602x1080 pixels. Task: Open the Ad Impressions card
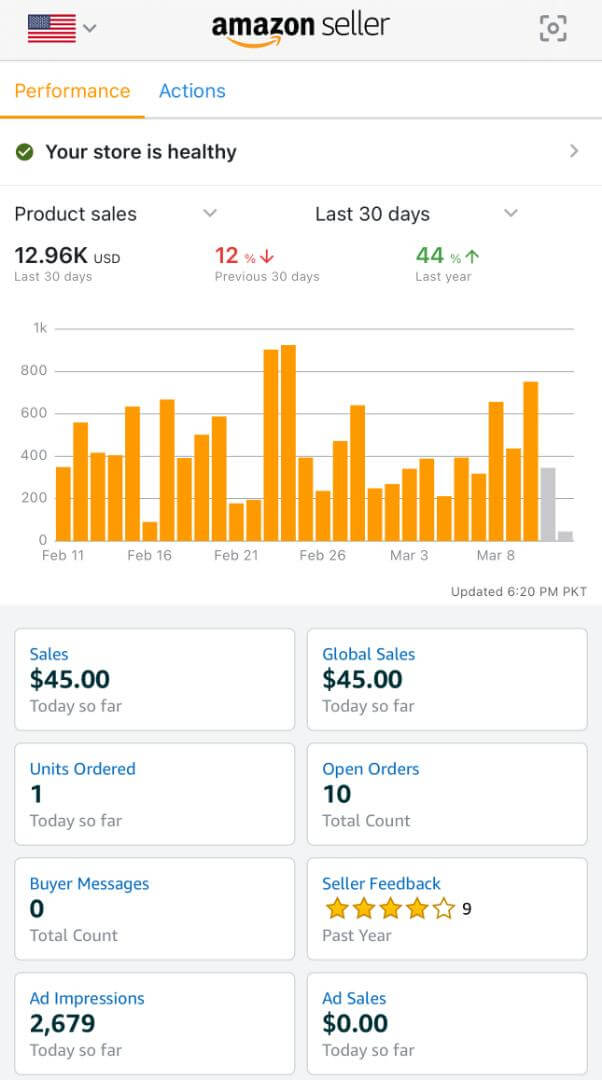[x=154, y=1023]
